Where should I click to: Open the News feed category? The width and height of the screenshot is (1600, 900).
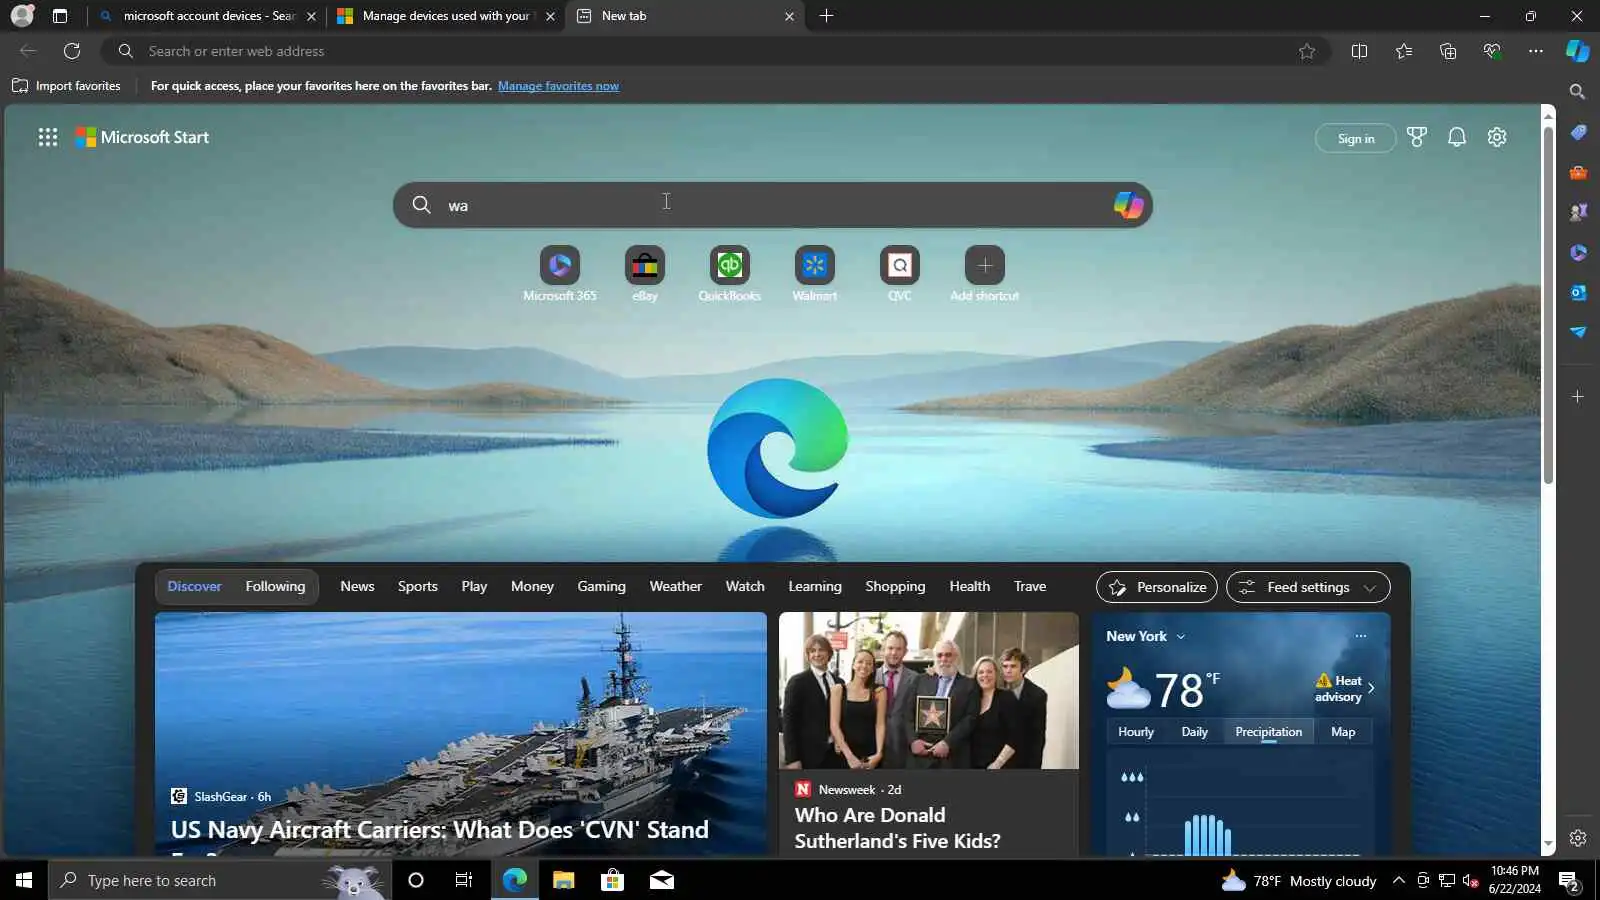point(357,587)
